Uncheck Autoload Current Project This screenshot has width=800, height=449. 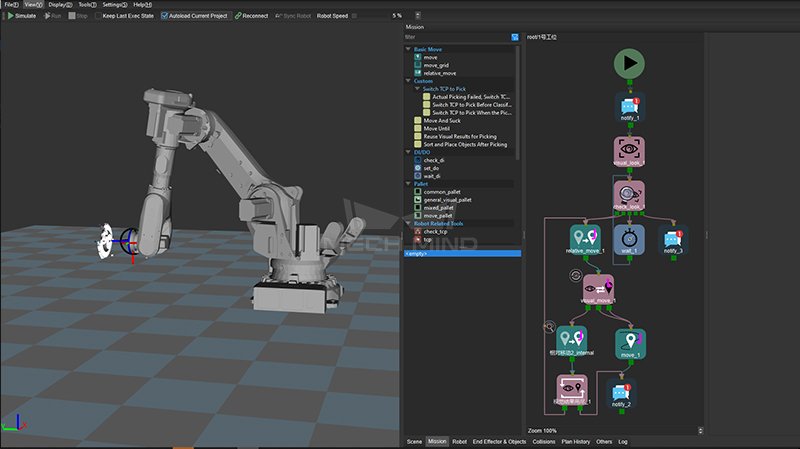pos(165,16)
